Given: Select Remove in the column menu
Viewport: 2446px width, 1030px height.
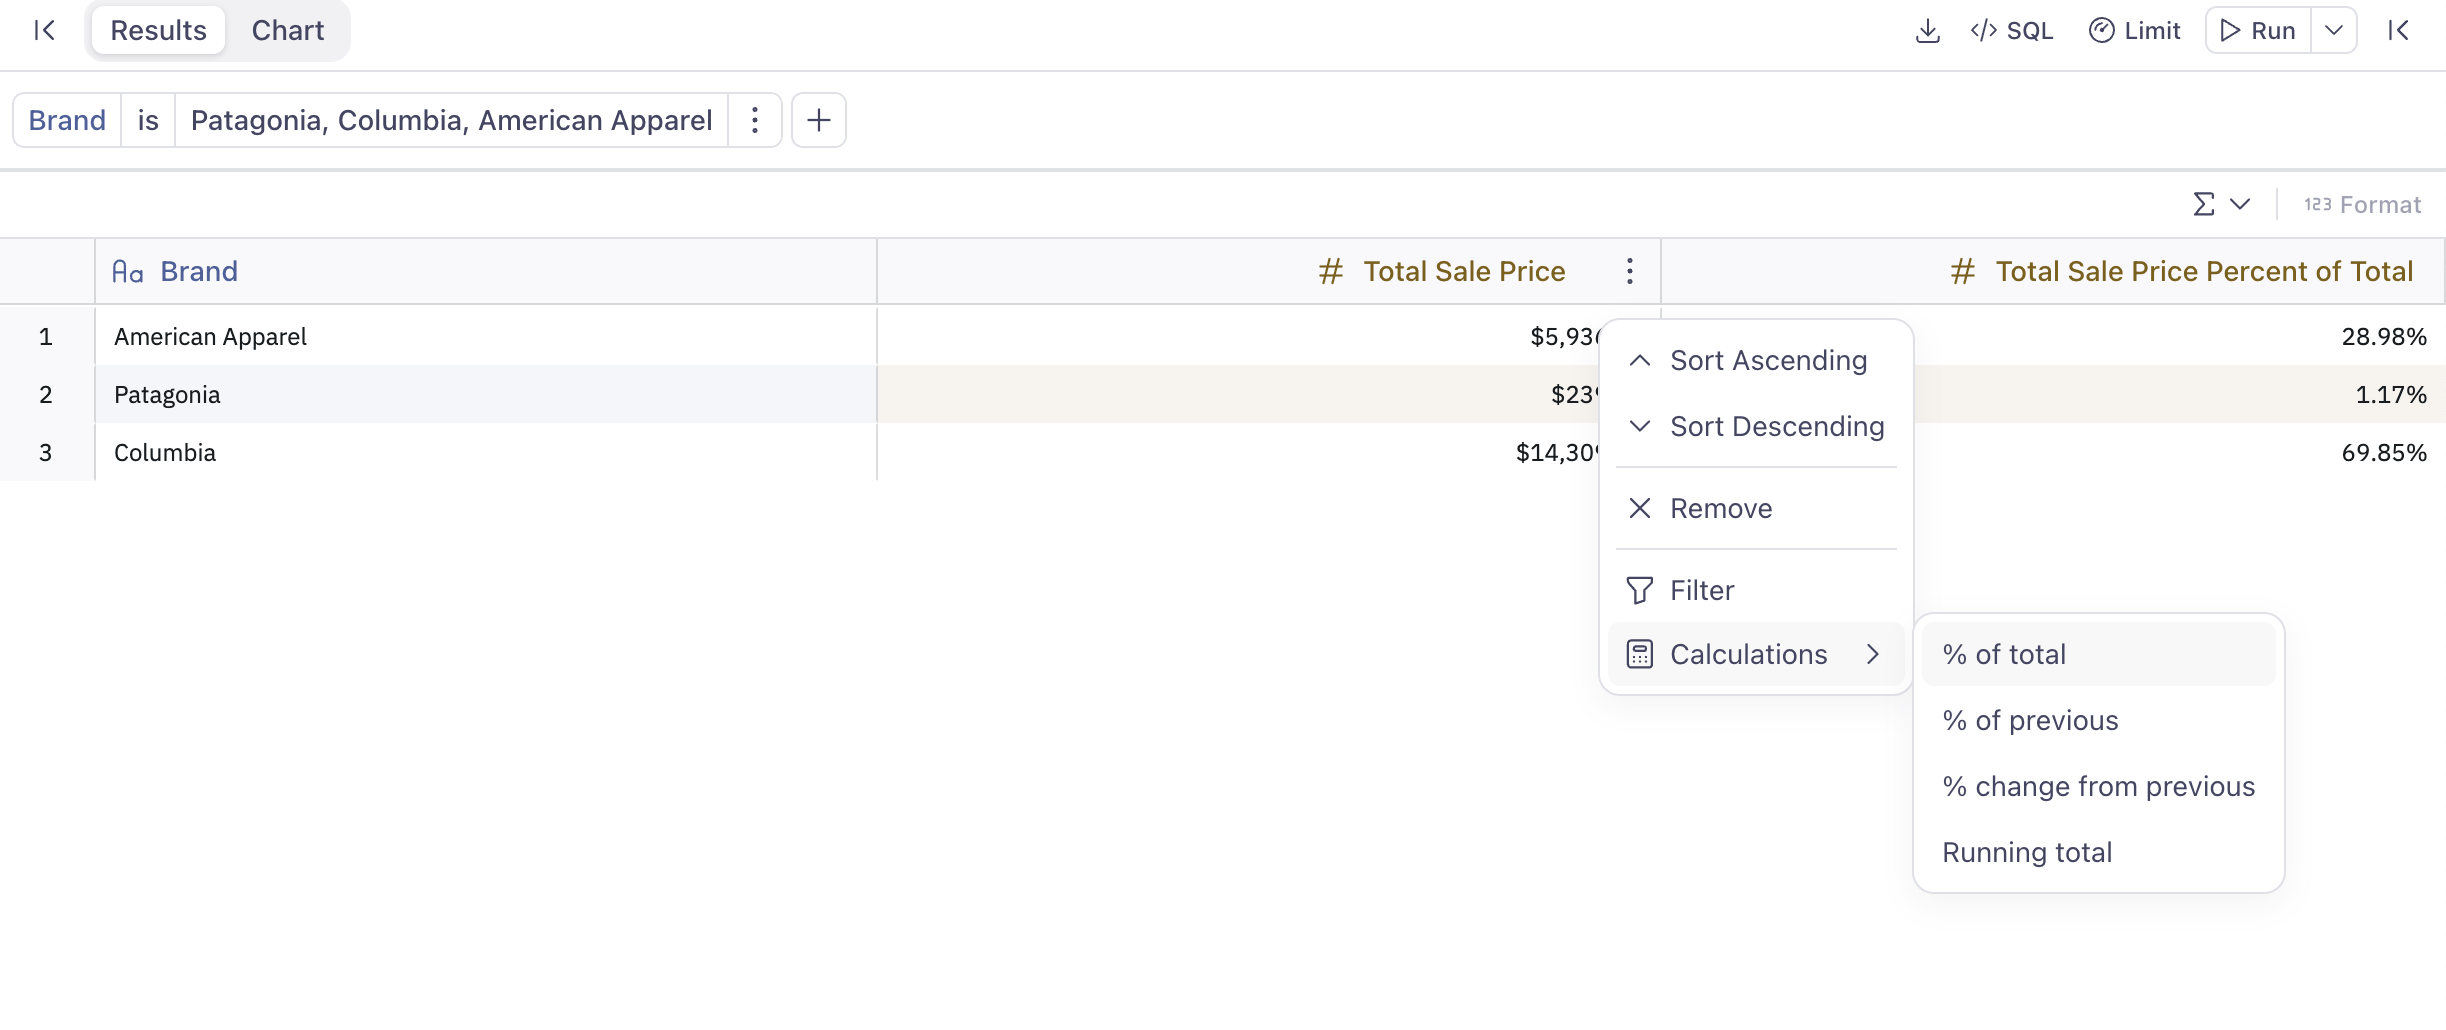Looking at the screenshot, I should [1720, 509].
